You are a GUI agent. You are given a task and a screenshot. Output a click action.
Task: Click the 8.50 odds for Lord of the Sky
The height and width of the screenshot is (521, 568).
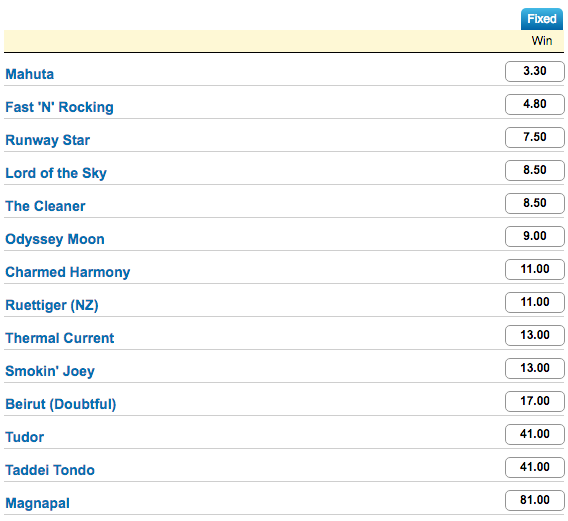click(535, 170)
